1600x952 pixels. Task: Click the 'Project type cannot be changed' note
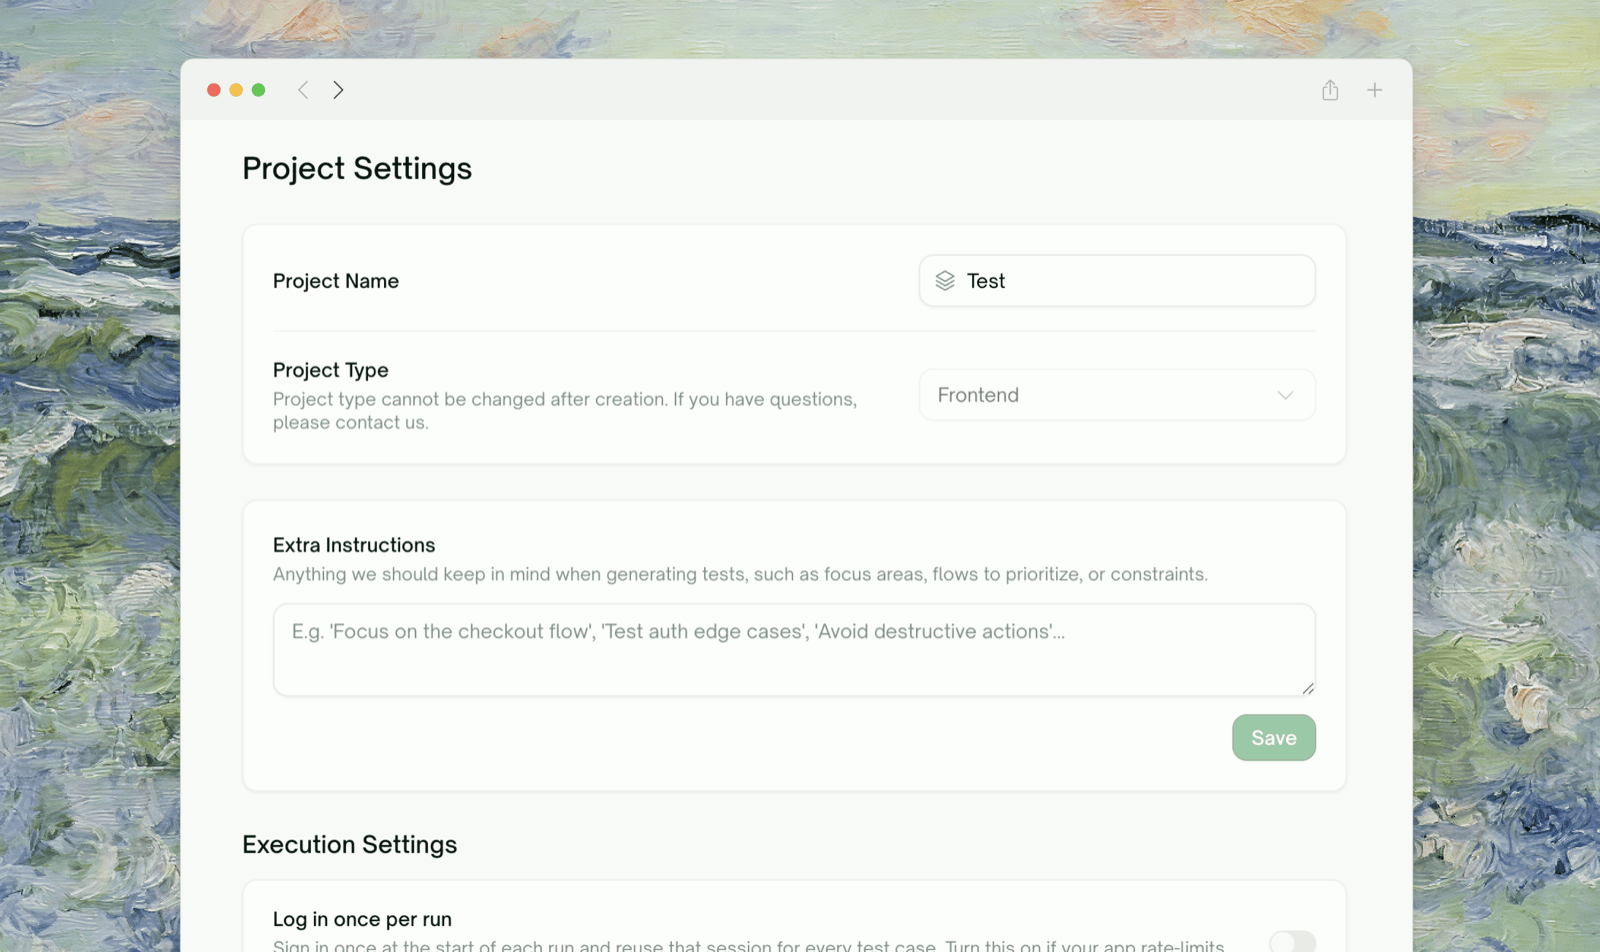tap(565, 411)
